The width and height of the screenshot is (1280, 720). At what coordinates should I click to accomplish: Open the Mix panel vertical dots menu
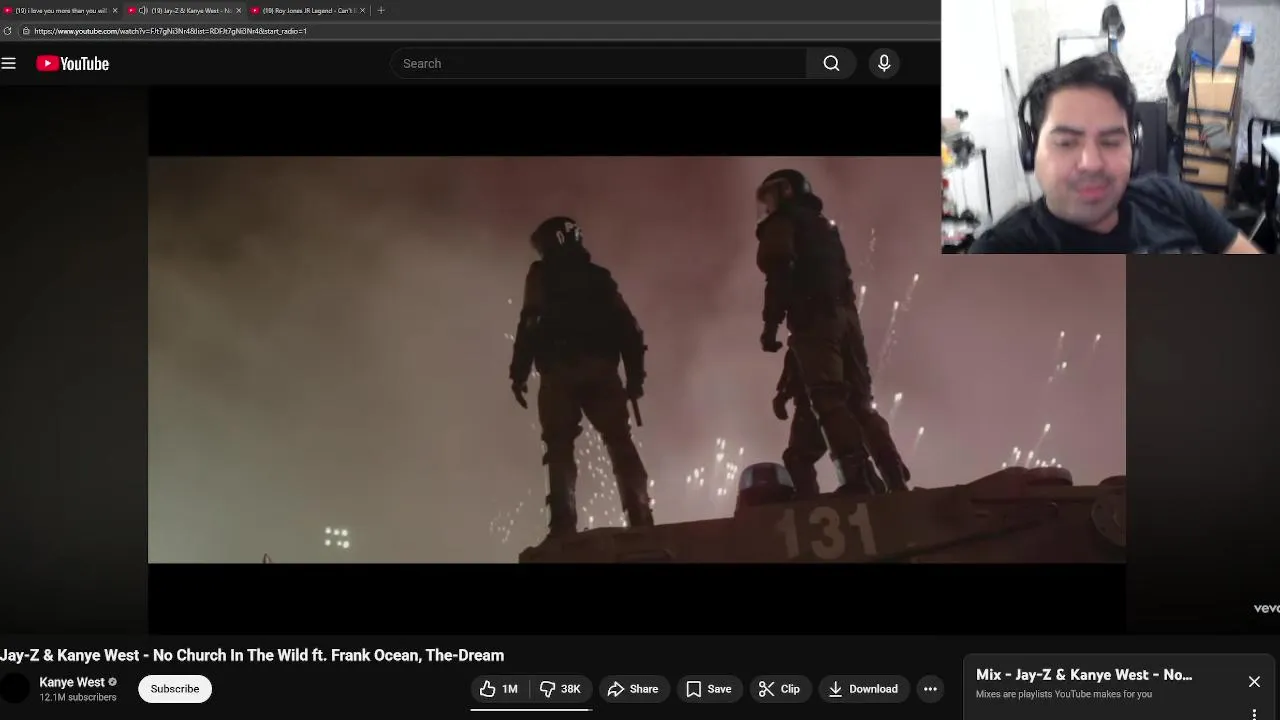click(x=1254, y=714)
